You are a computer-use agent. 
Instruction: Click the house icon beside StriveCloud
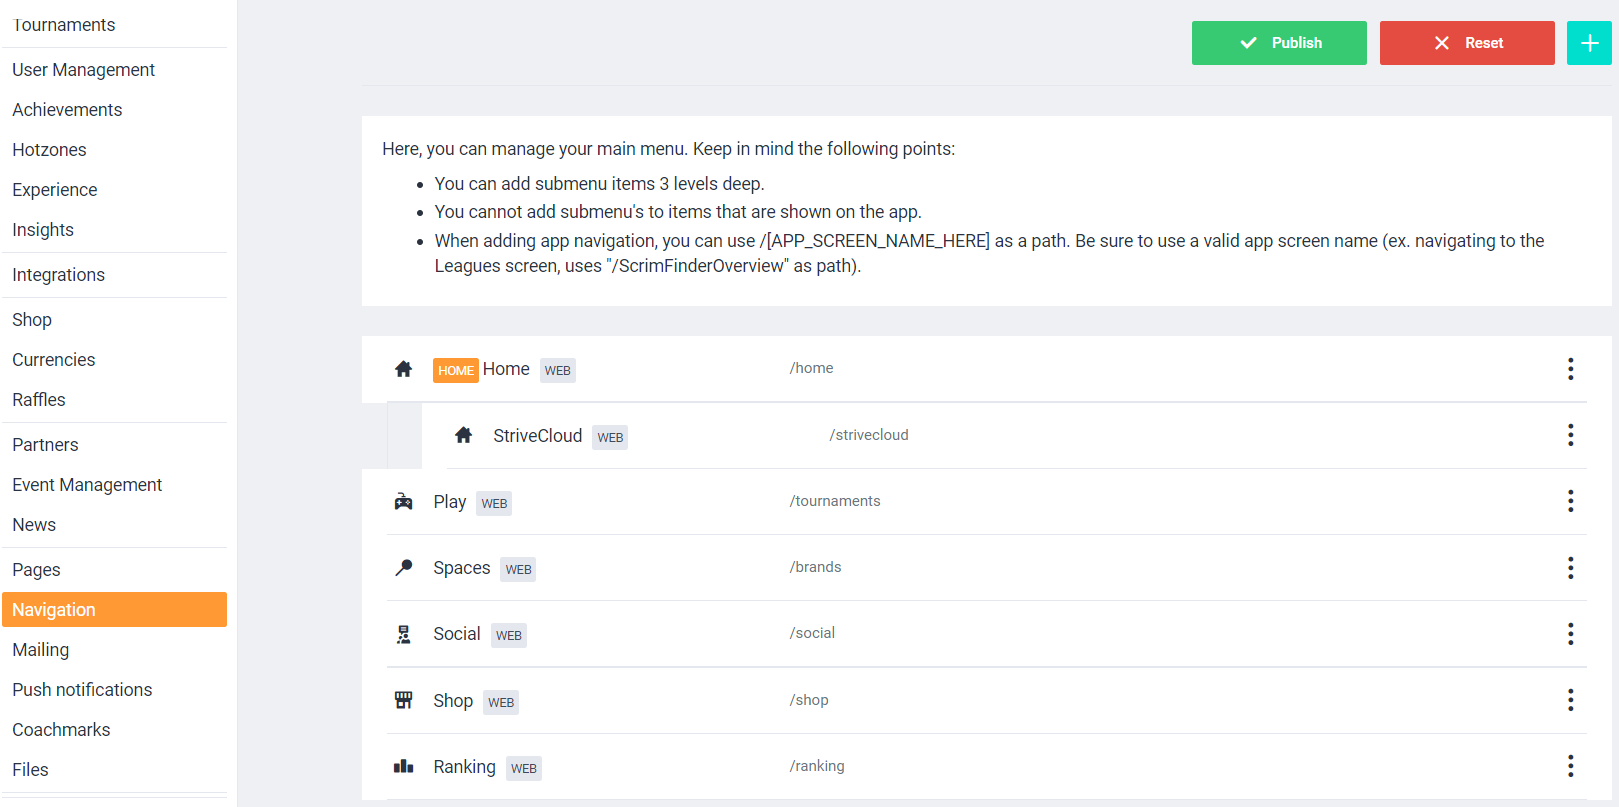(463, 435)
